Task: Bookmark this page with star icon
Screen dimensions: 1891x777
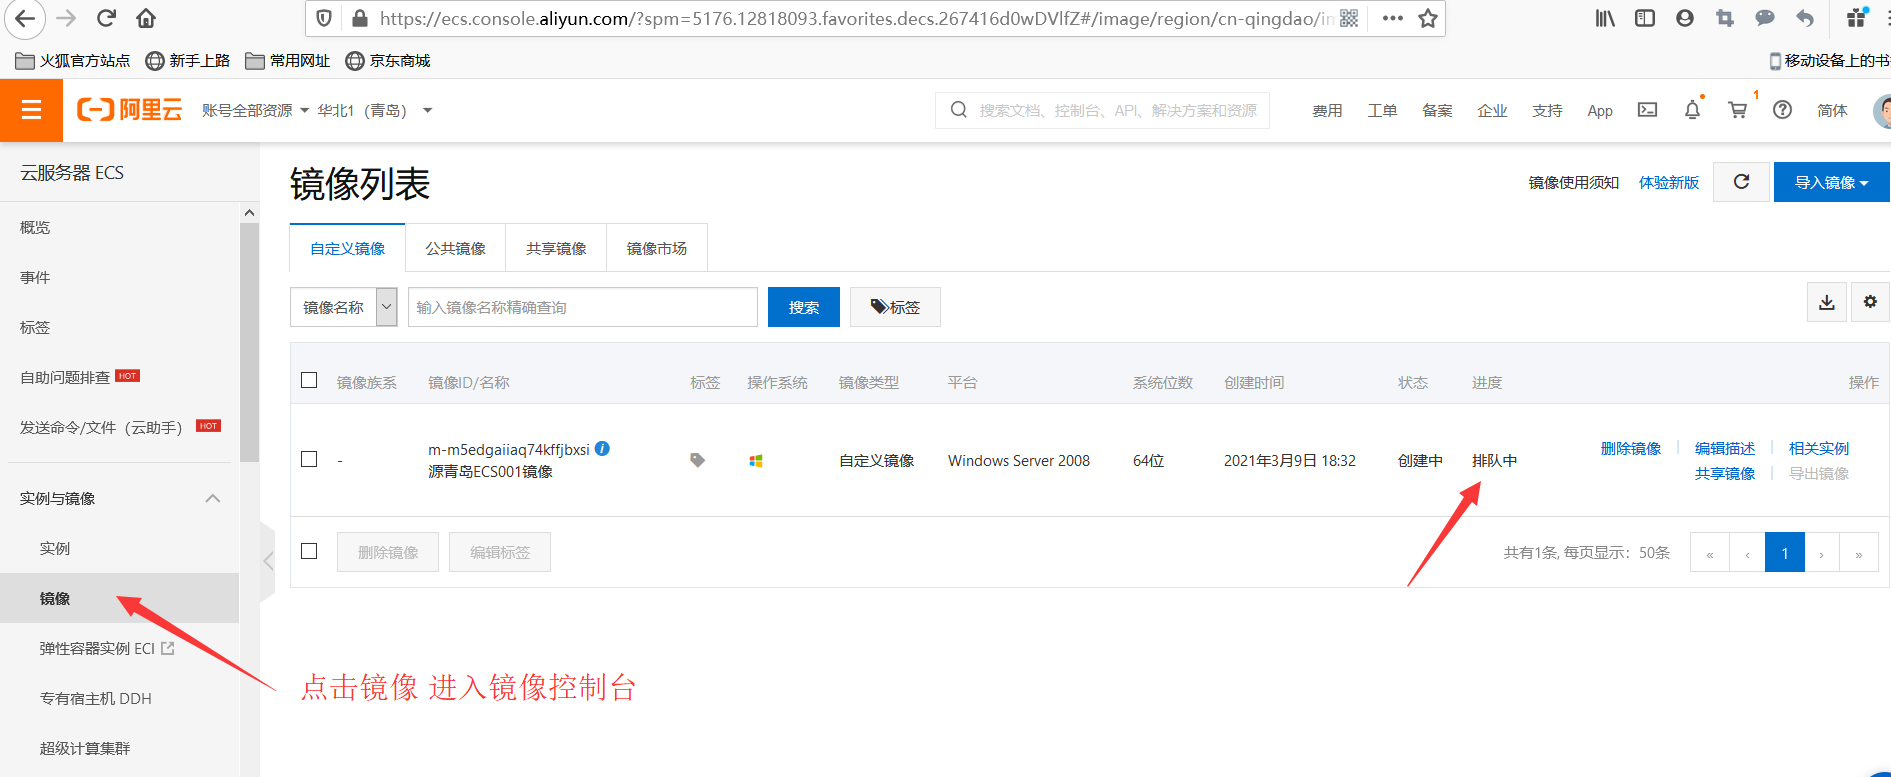Action: (1428, 18)
